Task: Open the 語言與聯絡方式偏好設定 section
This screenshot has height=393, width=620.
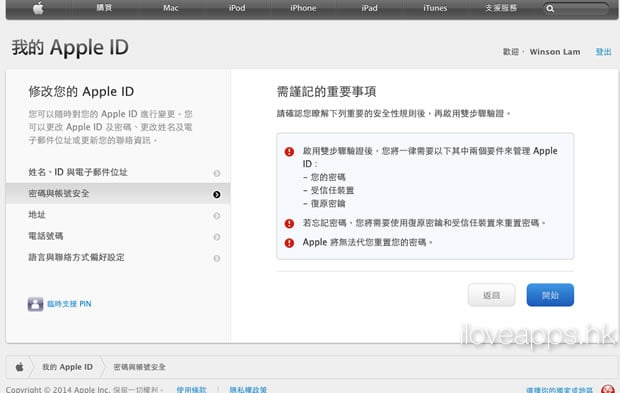Action: click(x=118, y=257)
